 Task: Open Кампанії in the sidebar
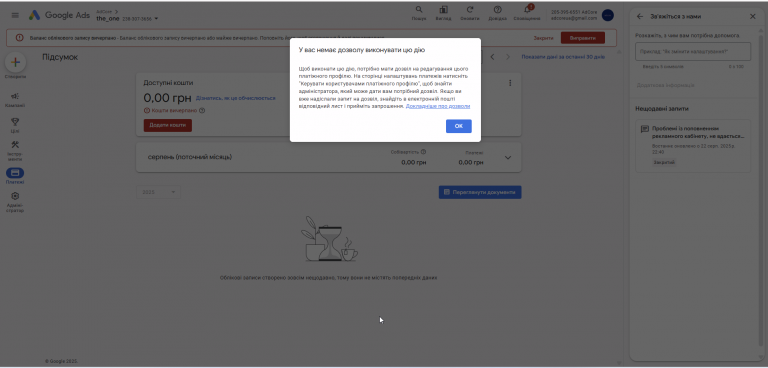pos(15,100)
